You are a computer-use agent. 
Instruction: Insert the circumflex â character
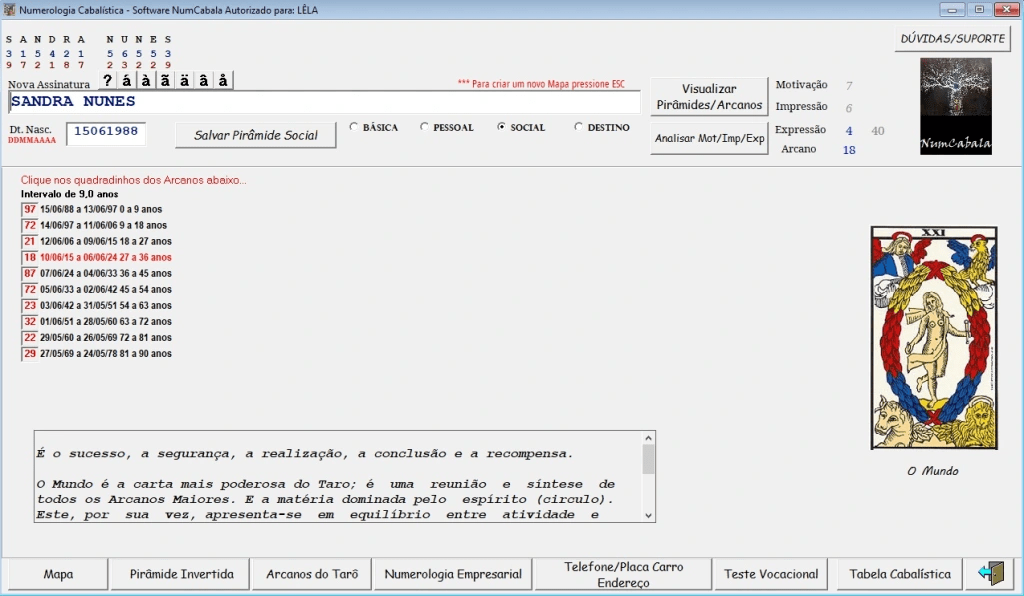[204, 81]
